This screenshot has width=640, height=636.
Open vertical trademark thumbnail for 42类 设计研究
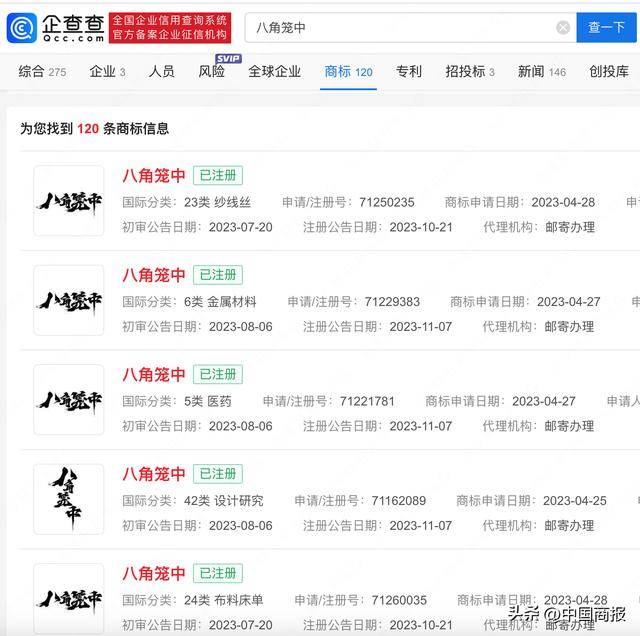click(69, 499)
